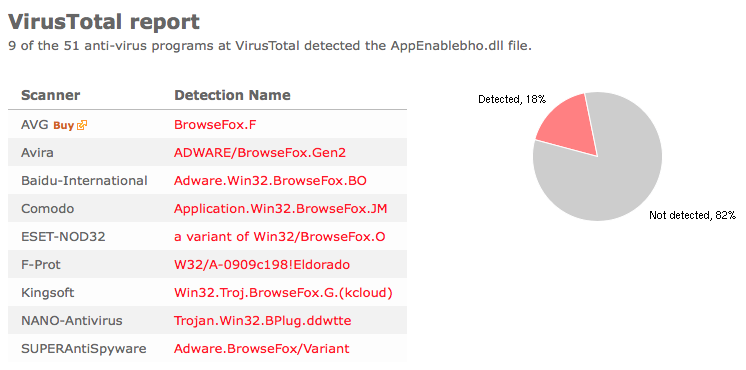The width and height of the screenshot is (746, 370).
Task: Click Win32.Troj.BrowseFox.G.(kcloud) detection name
Action: click(x=283, y=293)
